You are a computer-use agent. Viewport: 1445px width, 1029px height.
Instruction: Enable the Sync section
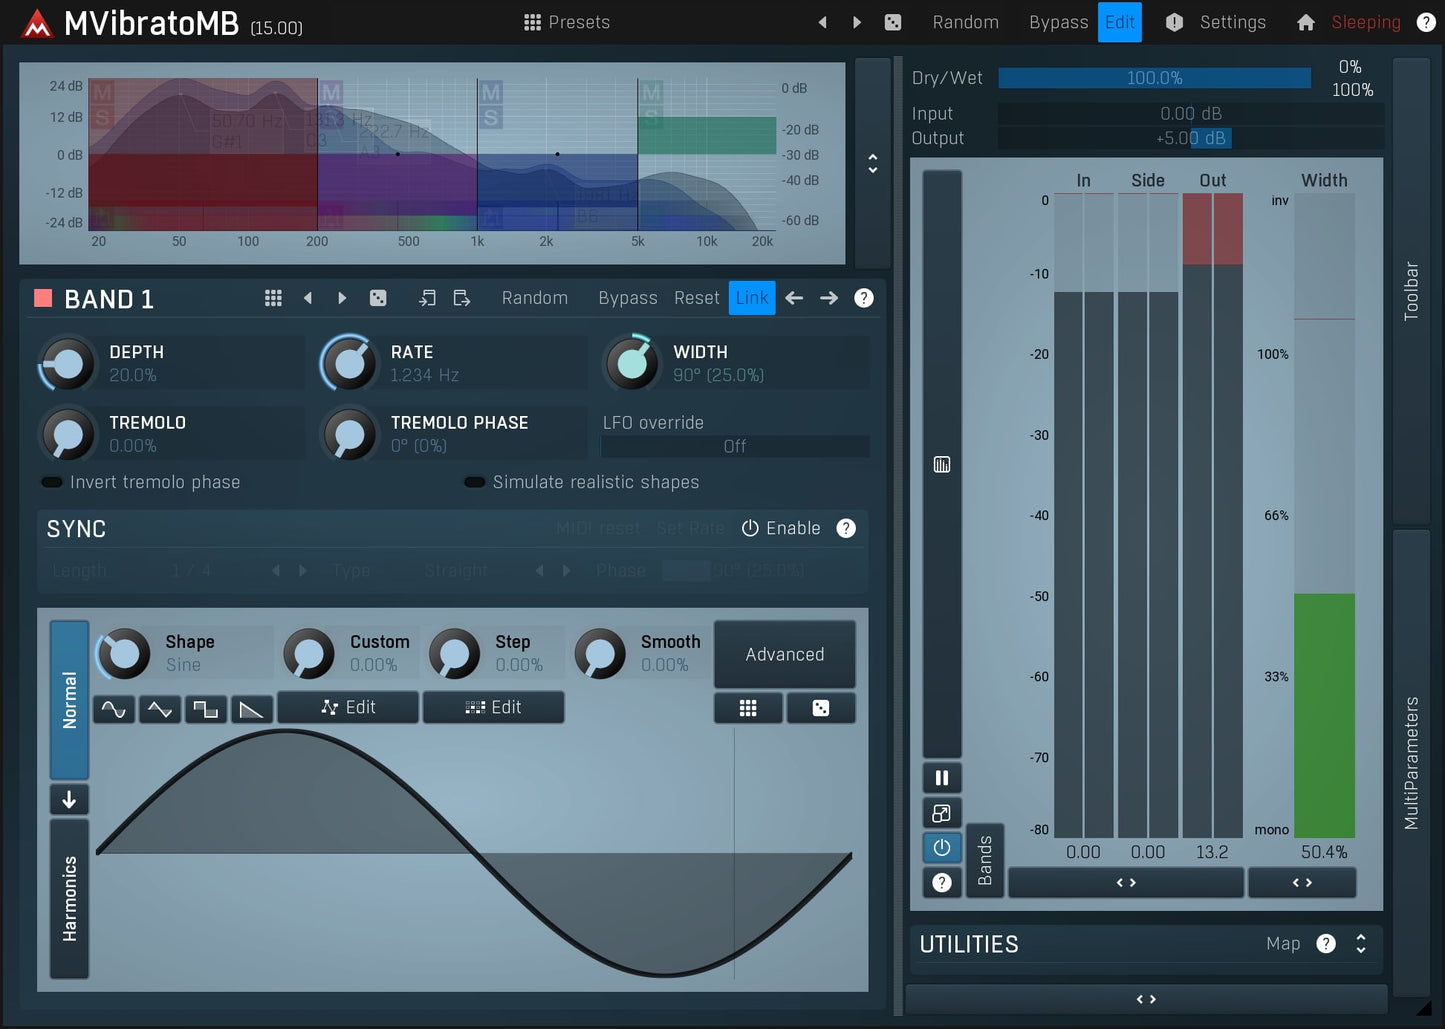point(781,528)
